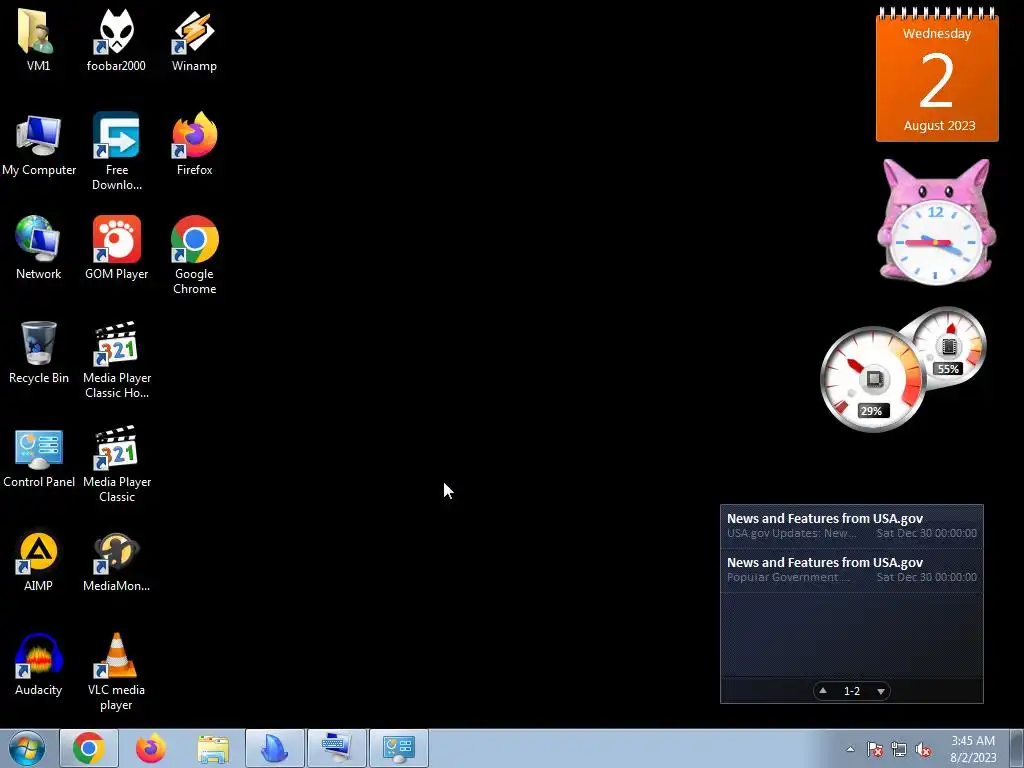The height and width of the screenshot is (768, 1024).
Task: Open Chrome from the taskbar
Action: pos(89,748)
